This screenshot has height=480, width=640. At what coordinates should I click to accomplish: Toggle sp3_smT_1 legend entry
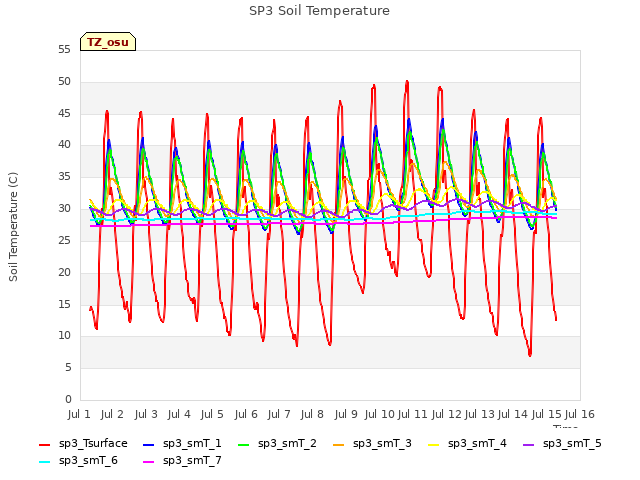pos(182,444)
